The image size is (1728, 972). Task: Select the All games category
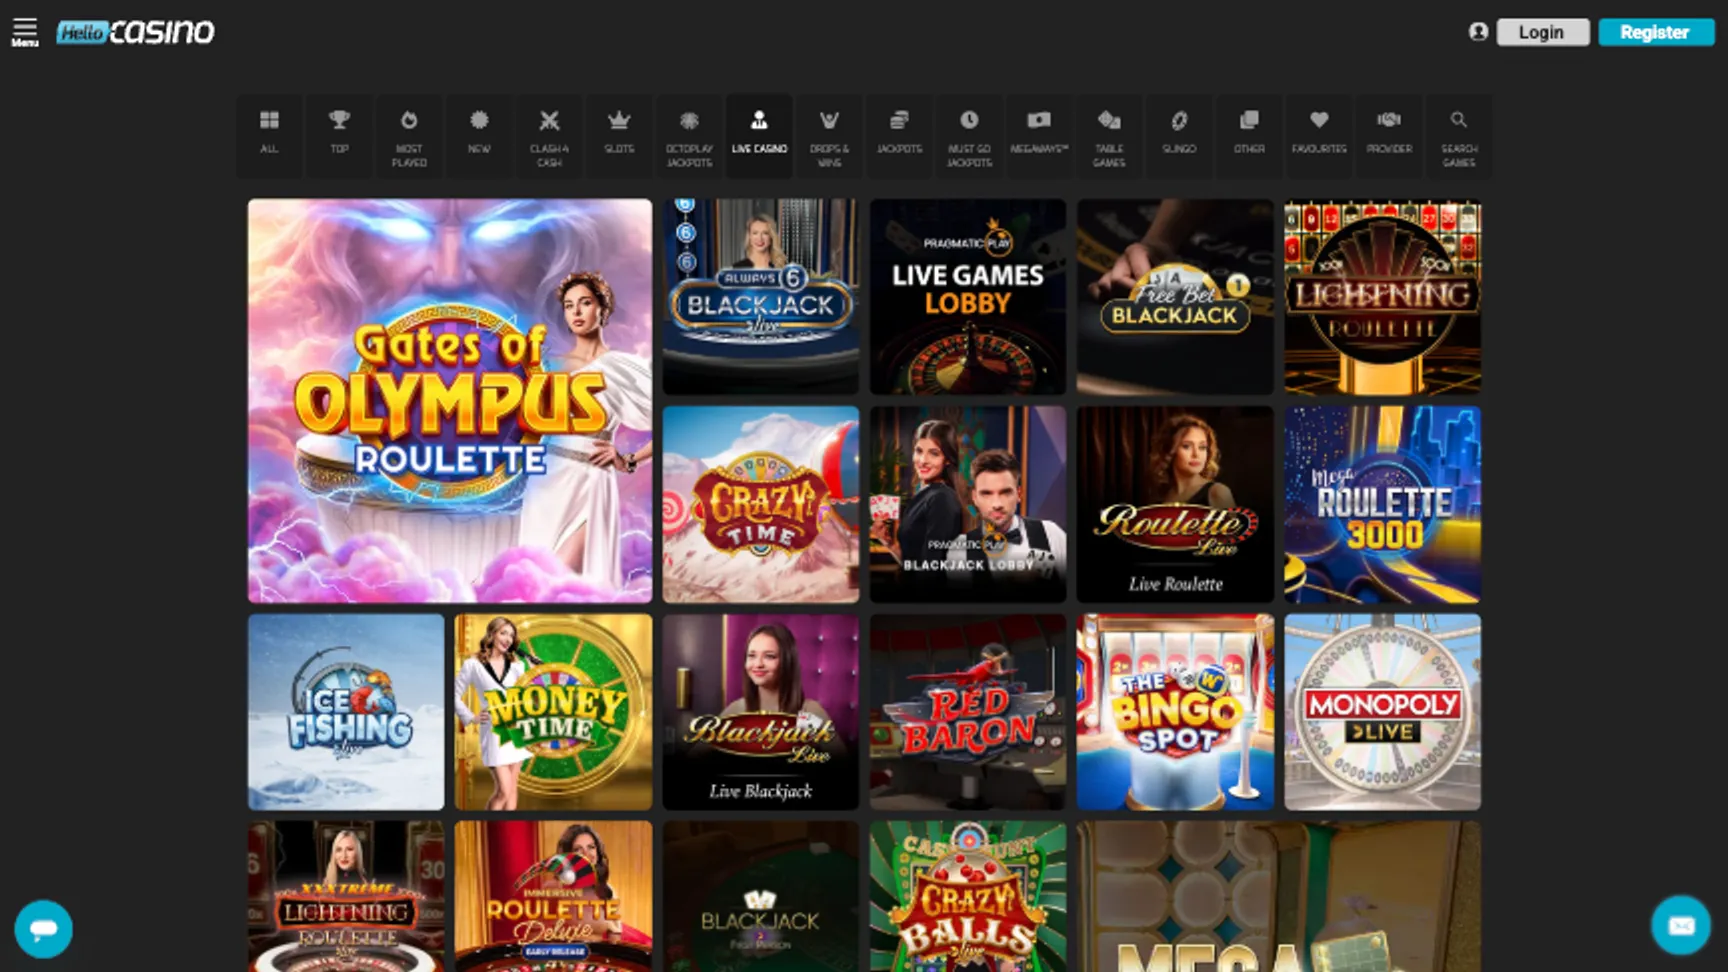tap(269, 136)
